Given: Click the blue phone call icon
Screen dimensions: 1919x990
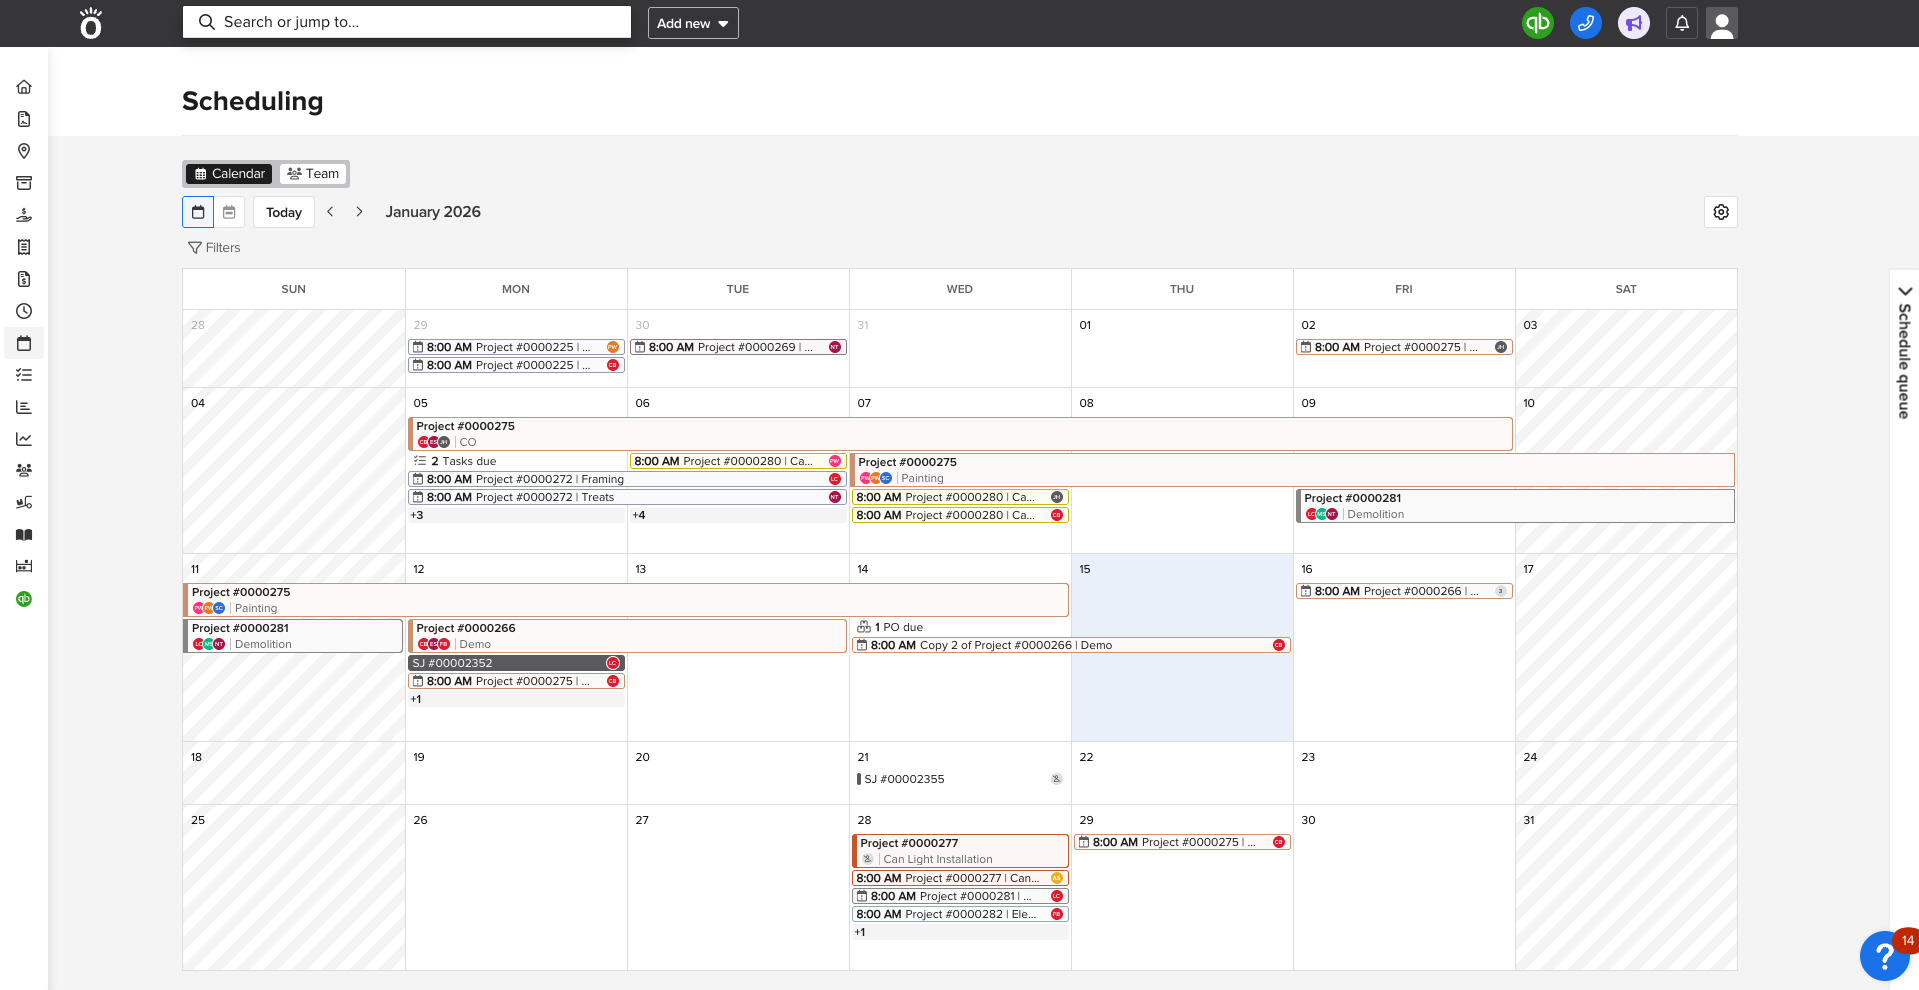Looking at the screenshot, I should pyautogui.click(x=1585, y=23).
